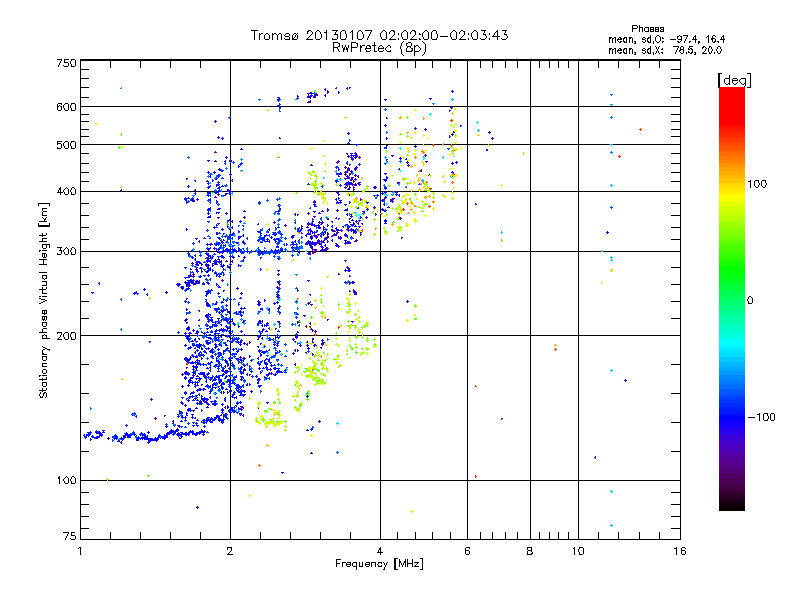The height and width of the screenshot is (600, 800).
Task: Click the colorbar '0' tick label
Action: [749, 301]
